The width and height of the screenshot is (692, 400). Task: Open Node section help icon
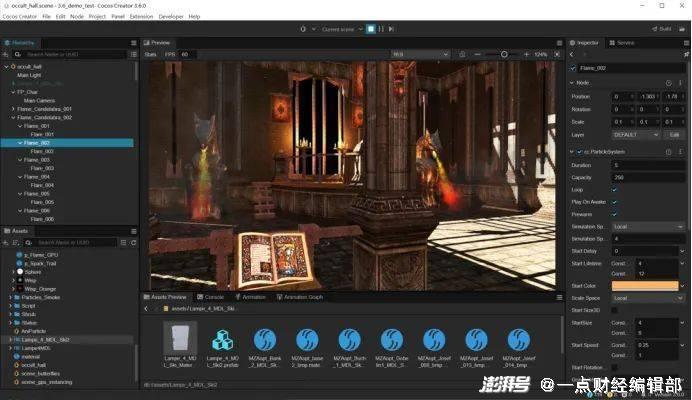click(x=669, y=83)
